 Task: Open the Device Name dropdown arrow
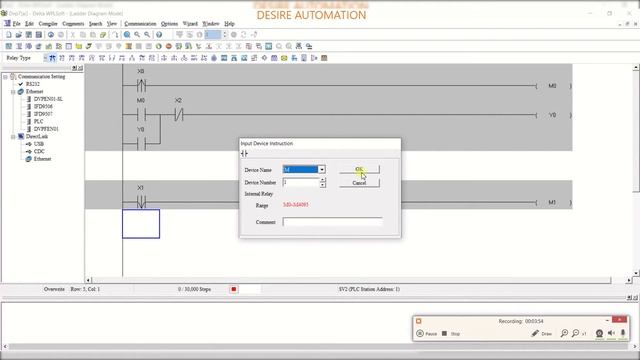point(322,169)
